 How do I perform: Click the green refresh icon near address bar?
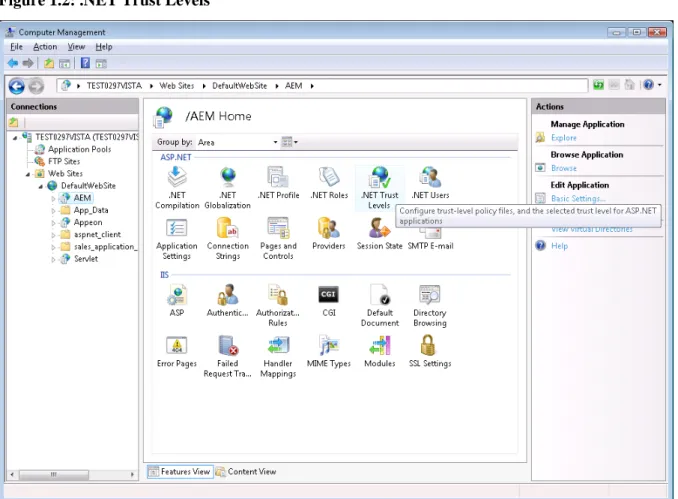click(598, 85)
